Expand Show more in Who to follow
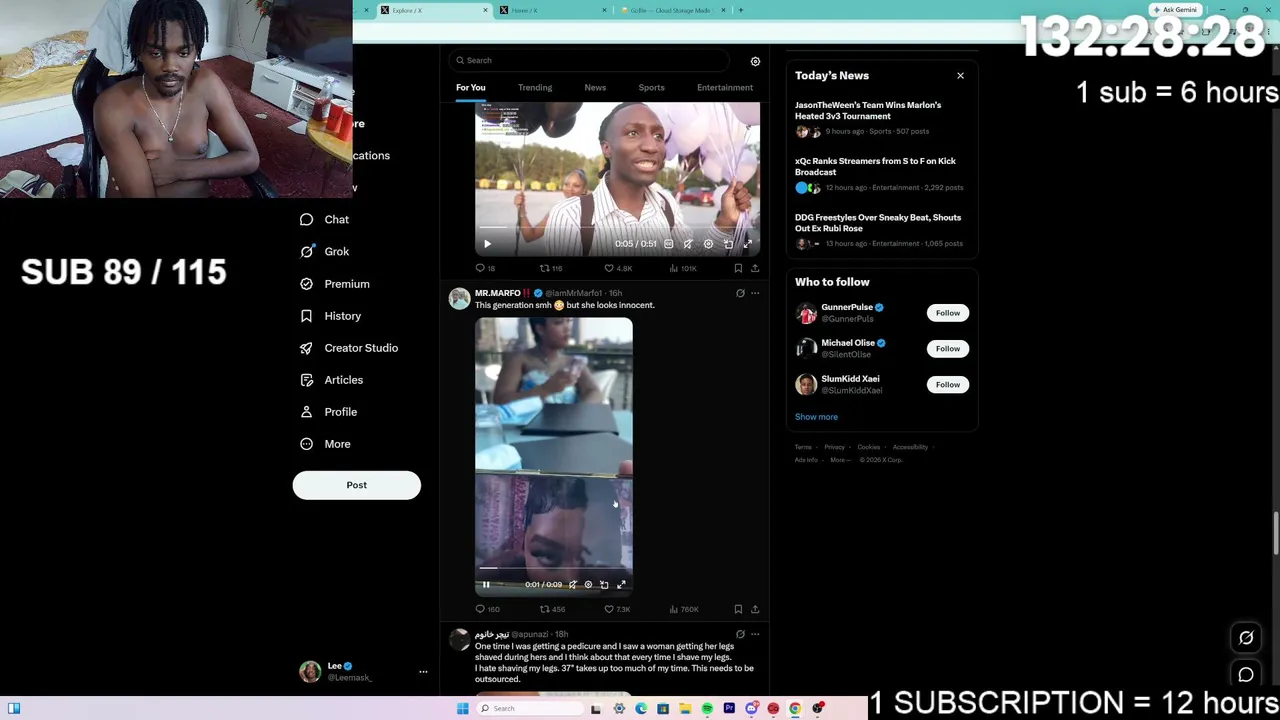Screen dimensions: 1280x720 [x=816, y=417]
